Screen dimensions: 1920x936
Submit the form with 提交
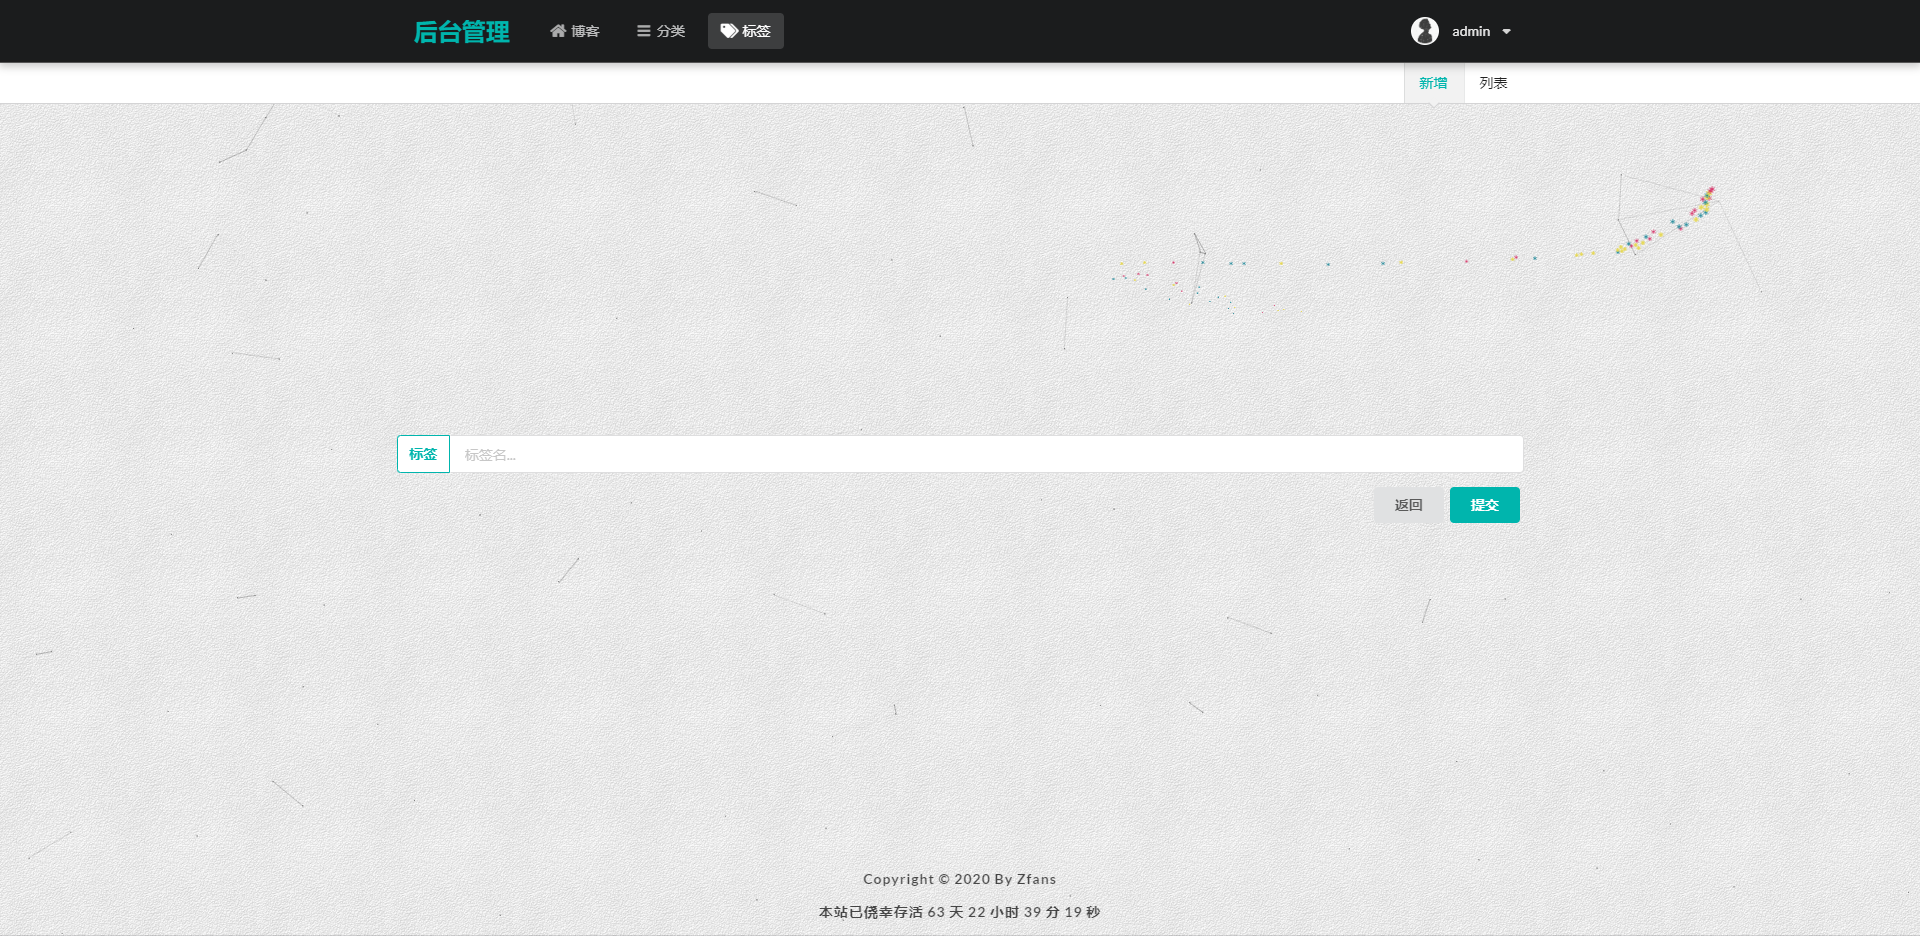1484,505
